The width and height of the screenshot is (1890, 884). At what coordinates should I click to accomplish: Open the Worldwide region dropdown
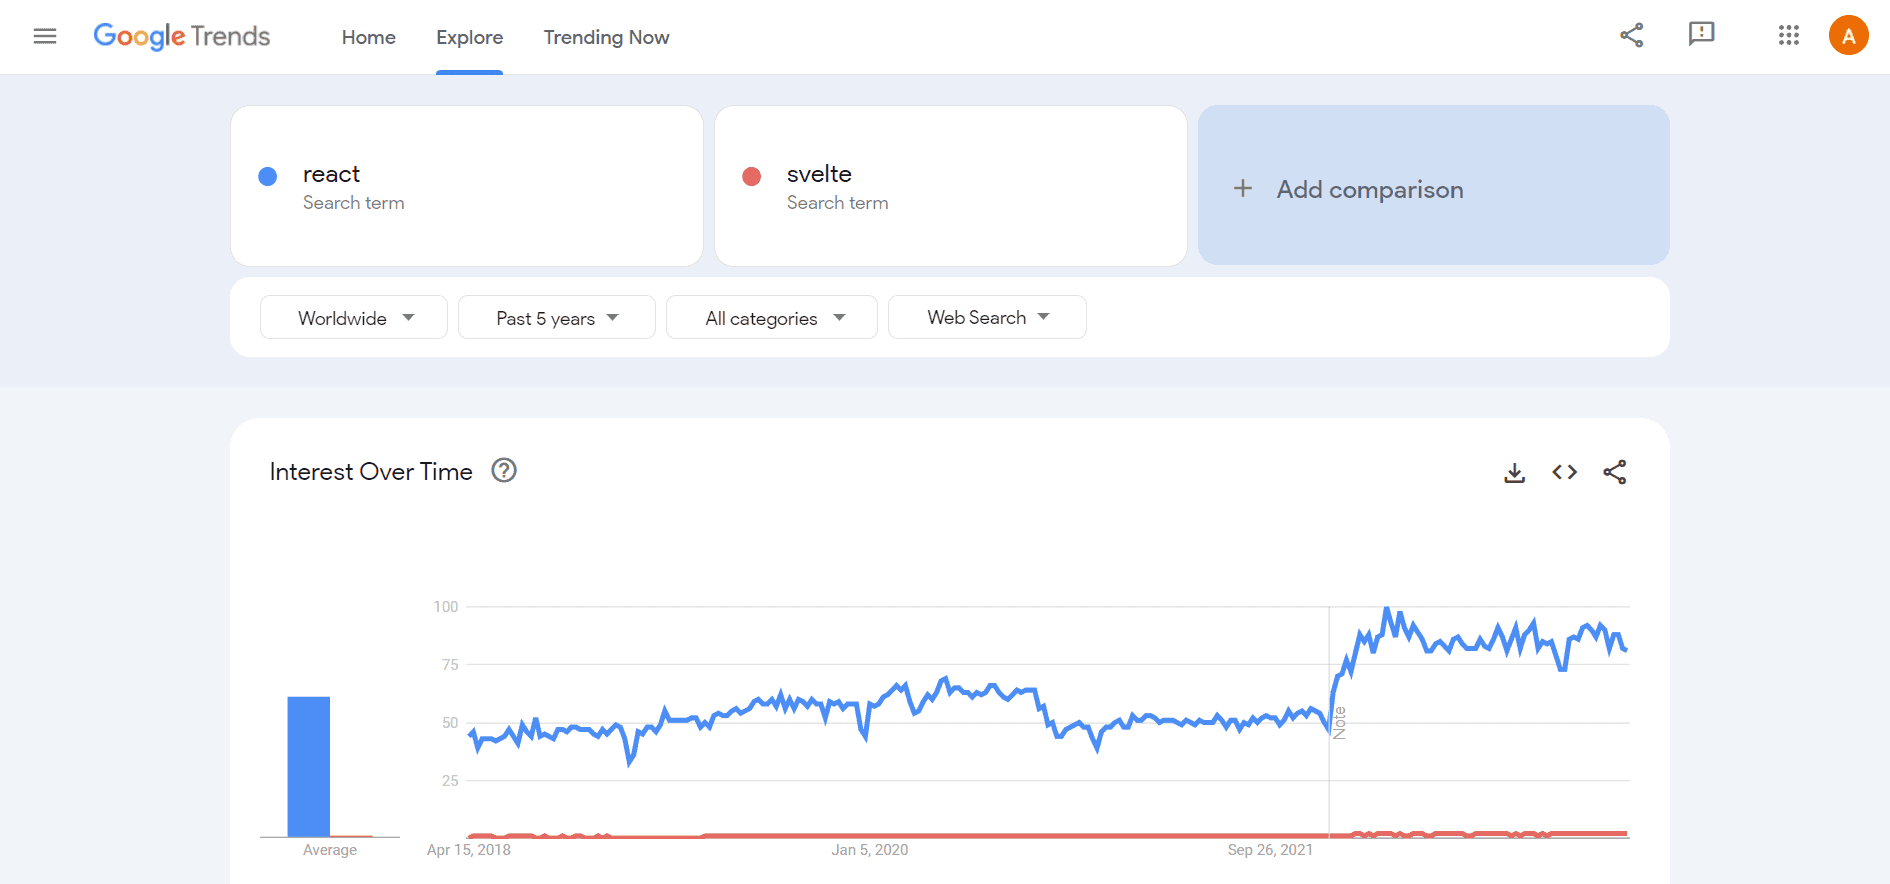[x=353, y=317]
